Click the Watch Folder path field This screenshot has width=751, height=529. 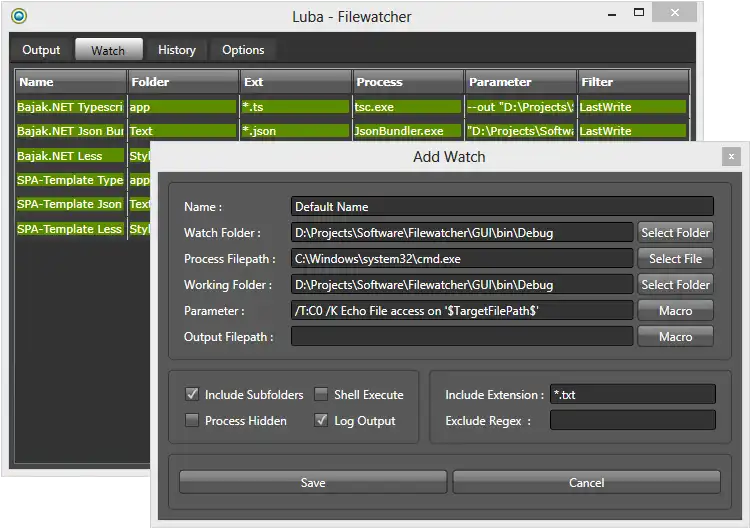(x=462, y=232)
